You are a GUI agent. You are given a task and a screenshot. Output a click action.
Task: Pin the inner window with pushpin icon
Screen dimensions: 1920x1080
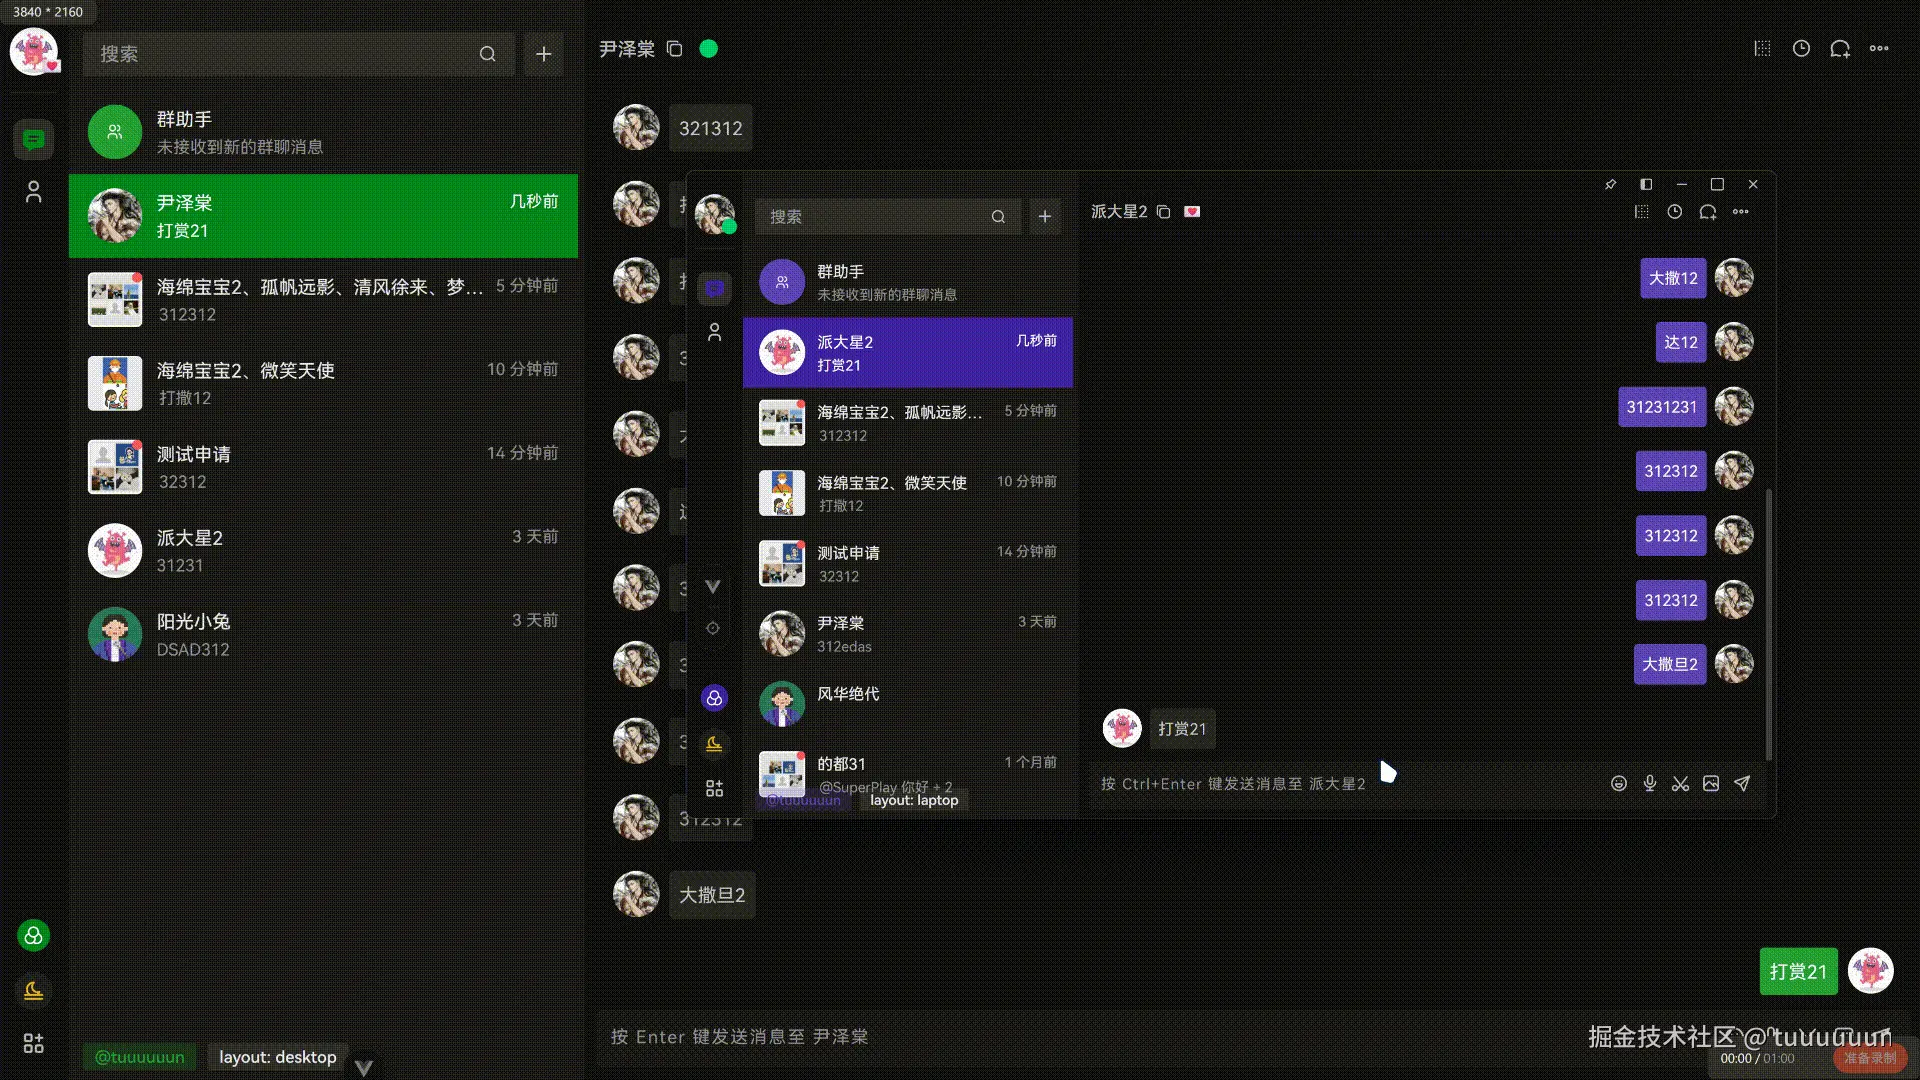point(1610,184)
